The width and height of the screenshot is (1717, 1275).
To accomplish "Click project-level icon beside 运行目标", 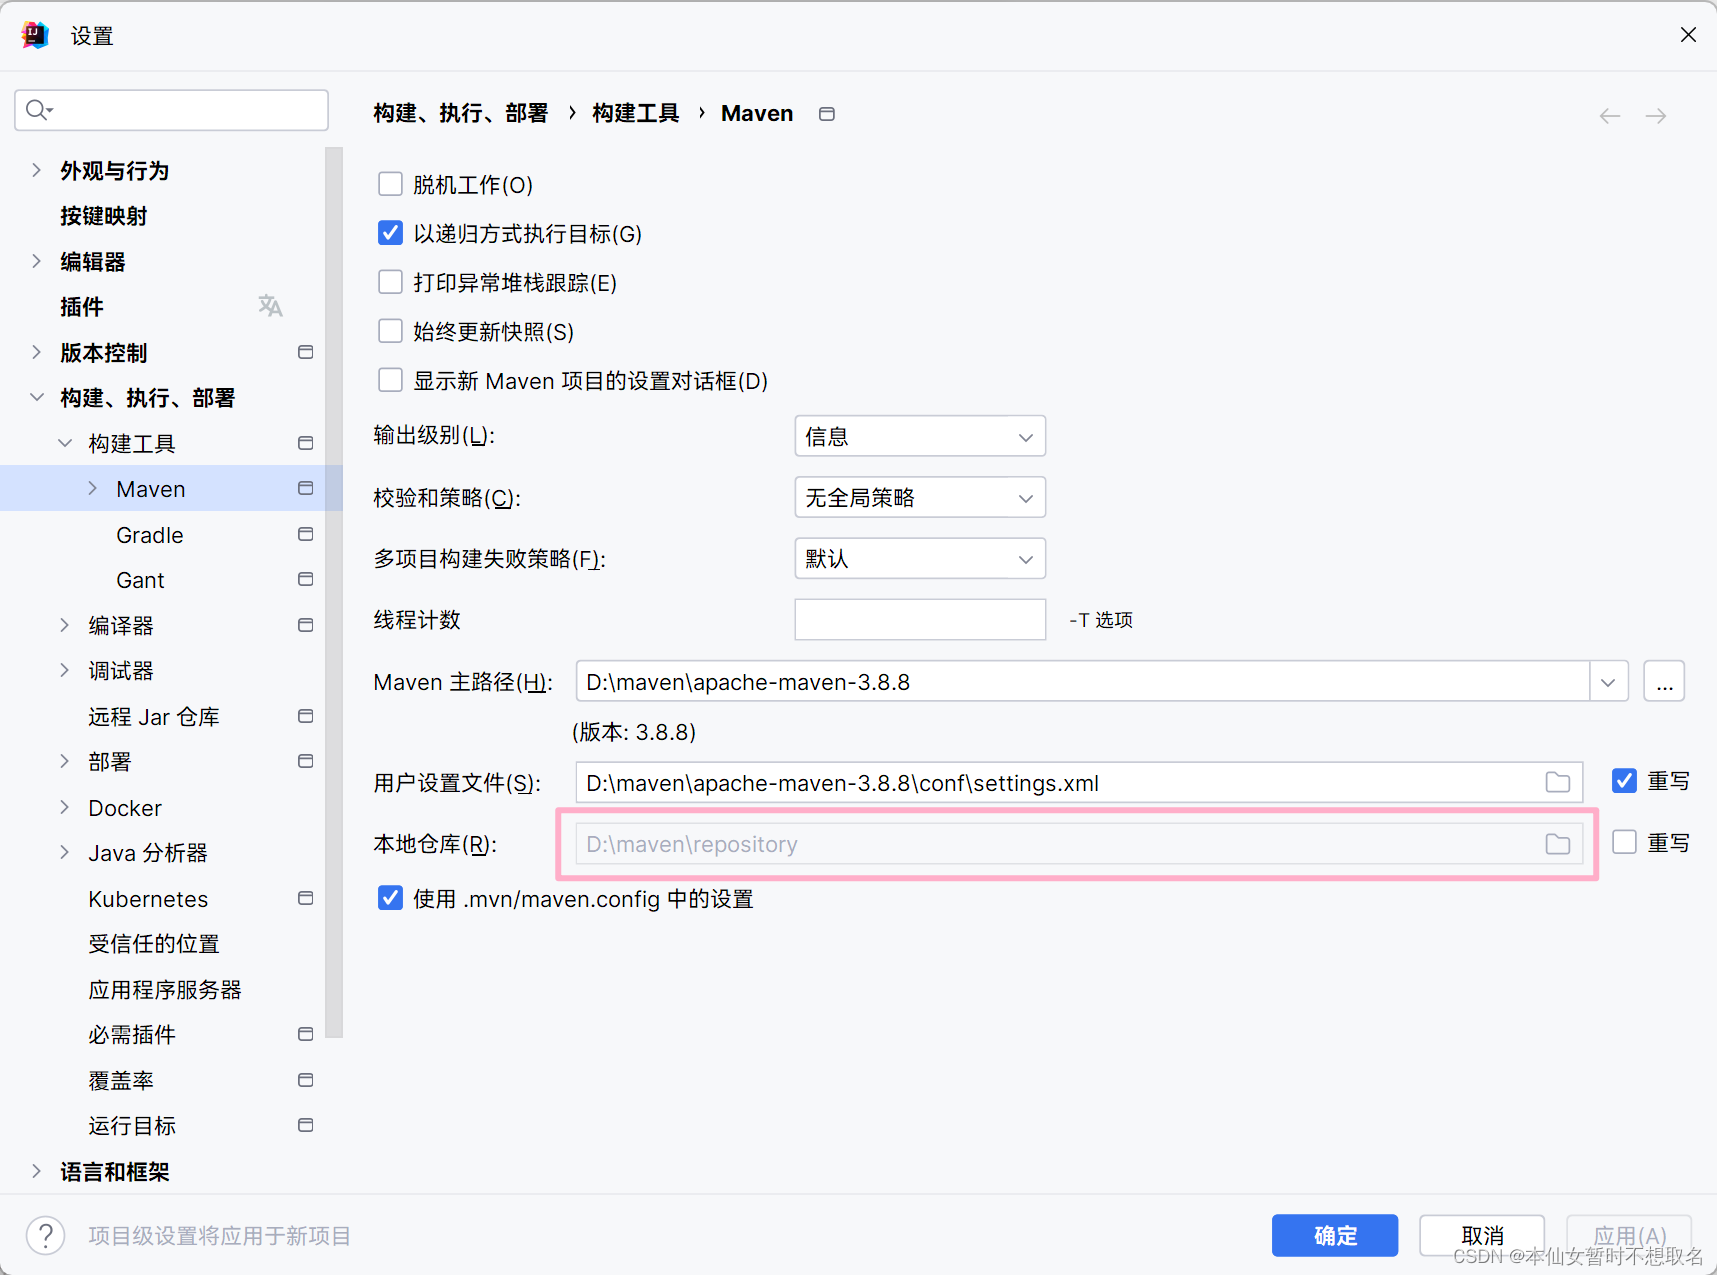I will click(306, 1125).
